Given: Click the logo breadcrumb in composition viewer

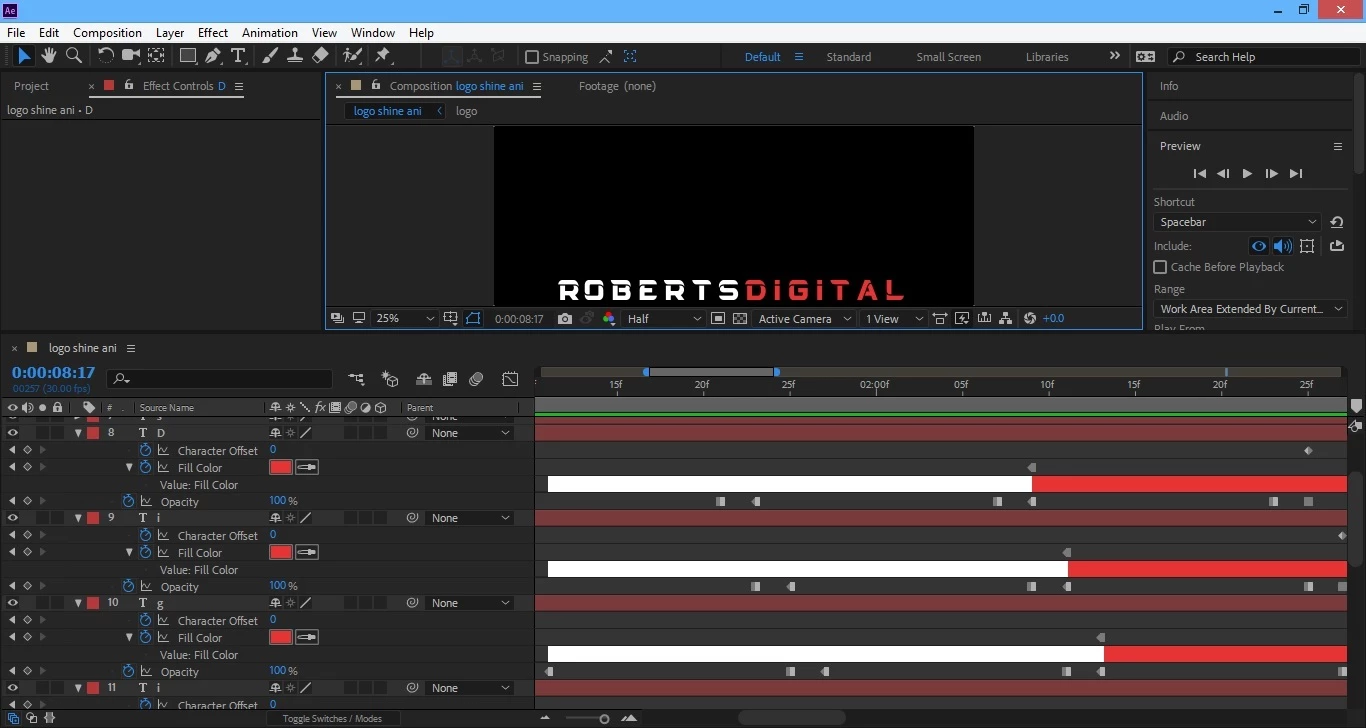Looking at the screenshot, I should pos(466,111).
